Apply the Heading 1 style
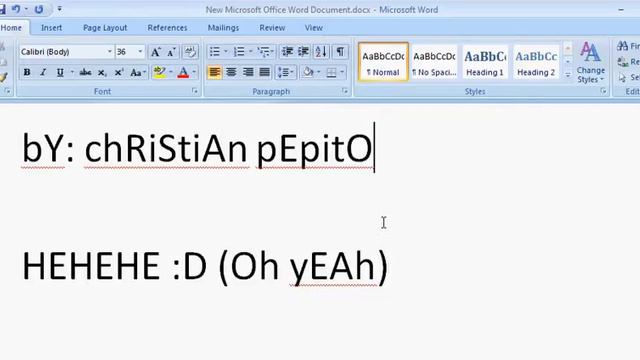The width and height of the screenshot is (640, 360). (x=485, y=62)
